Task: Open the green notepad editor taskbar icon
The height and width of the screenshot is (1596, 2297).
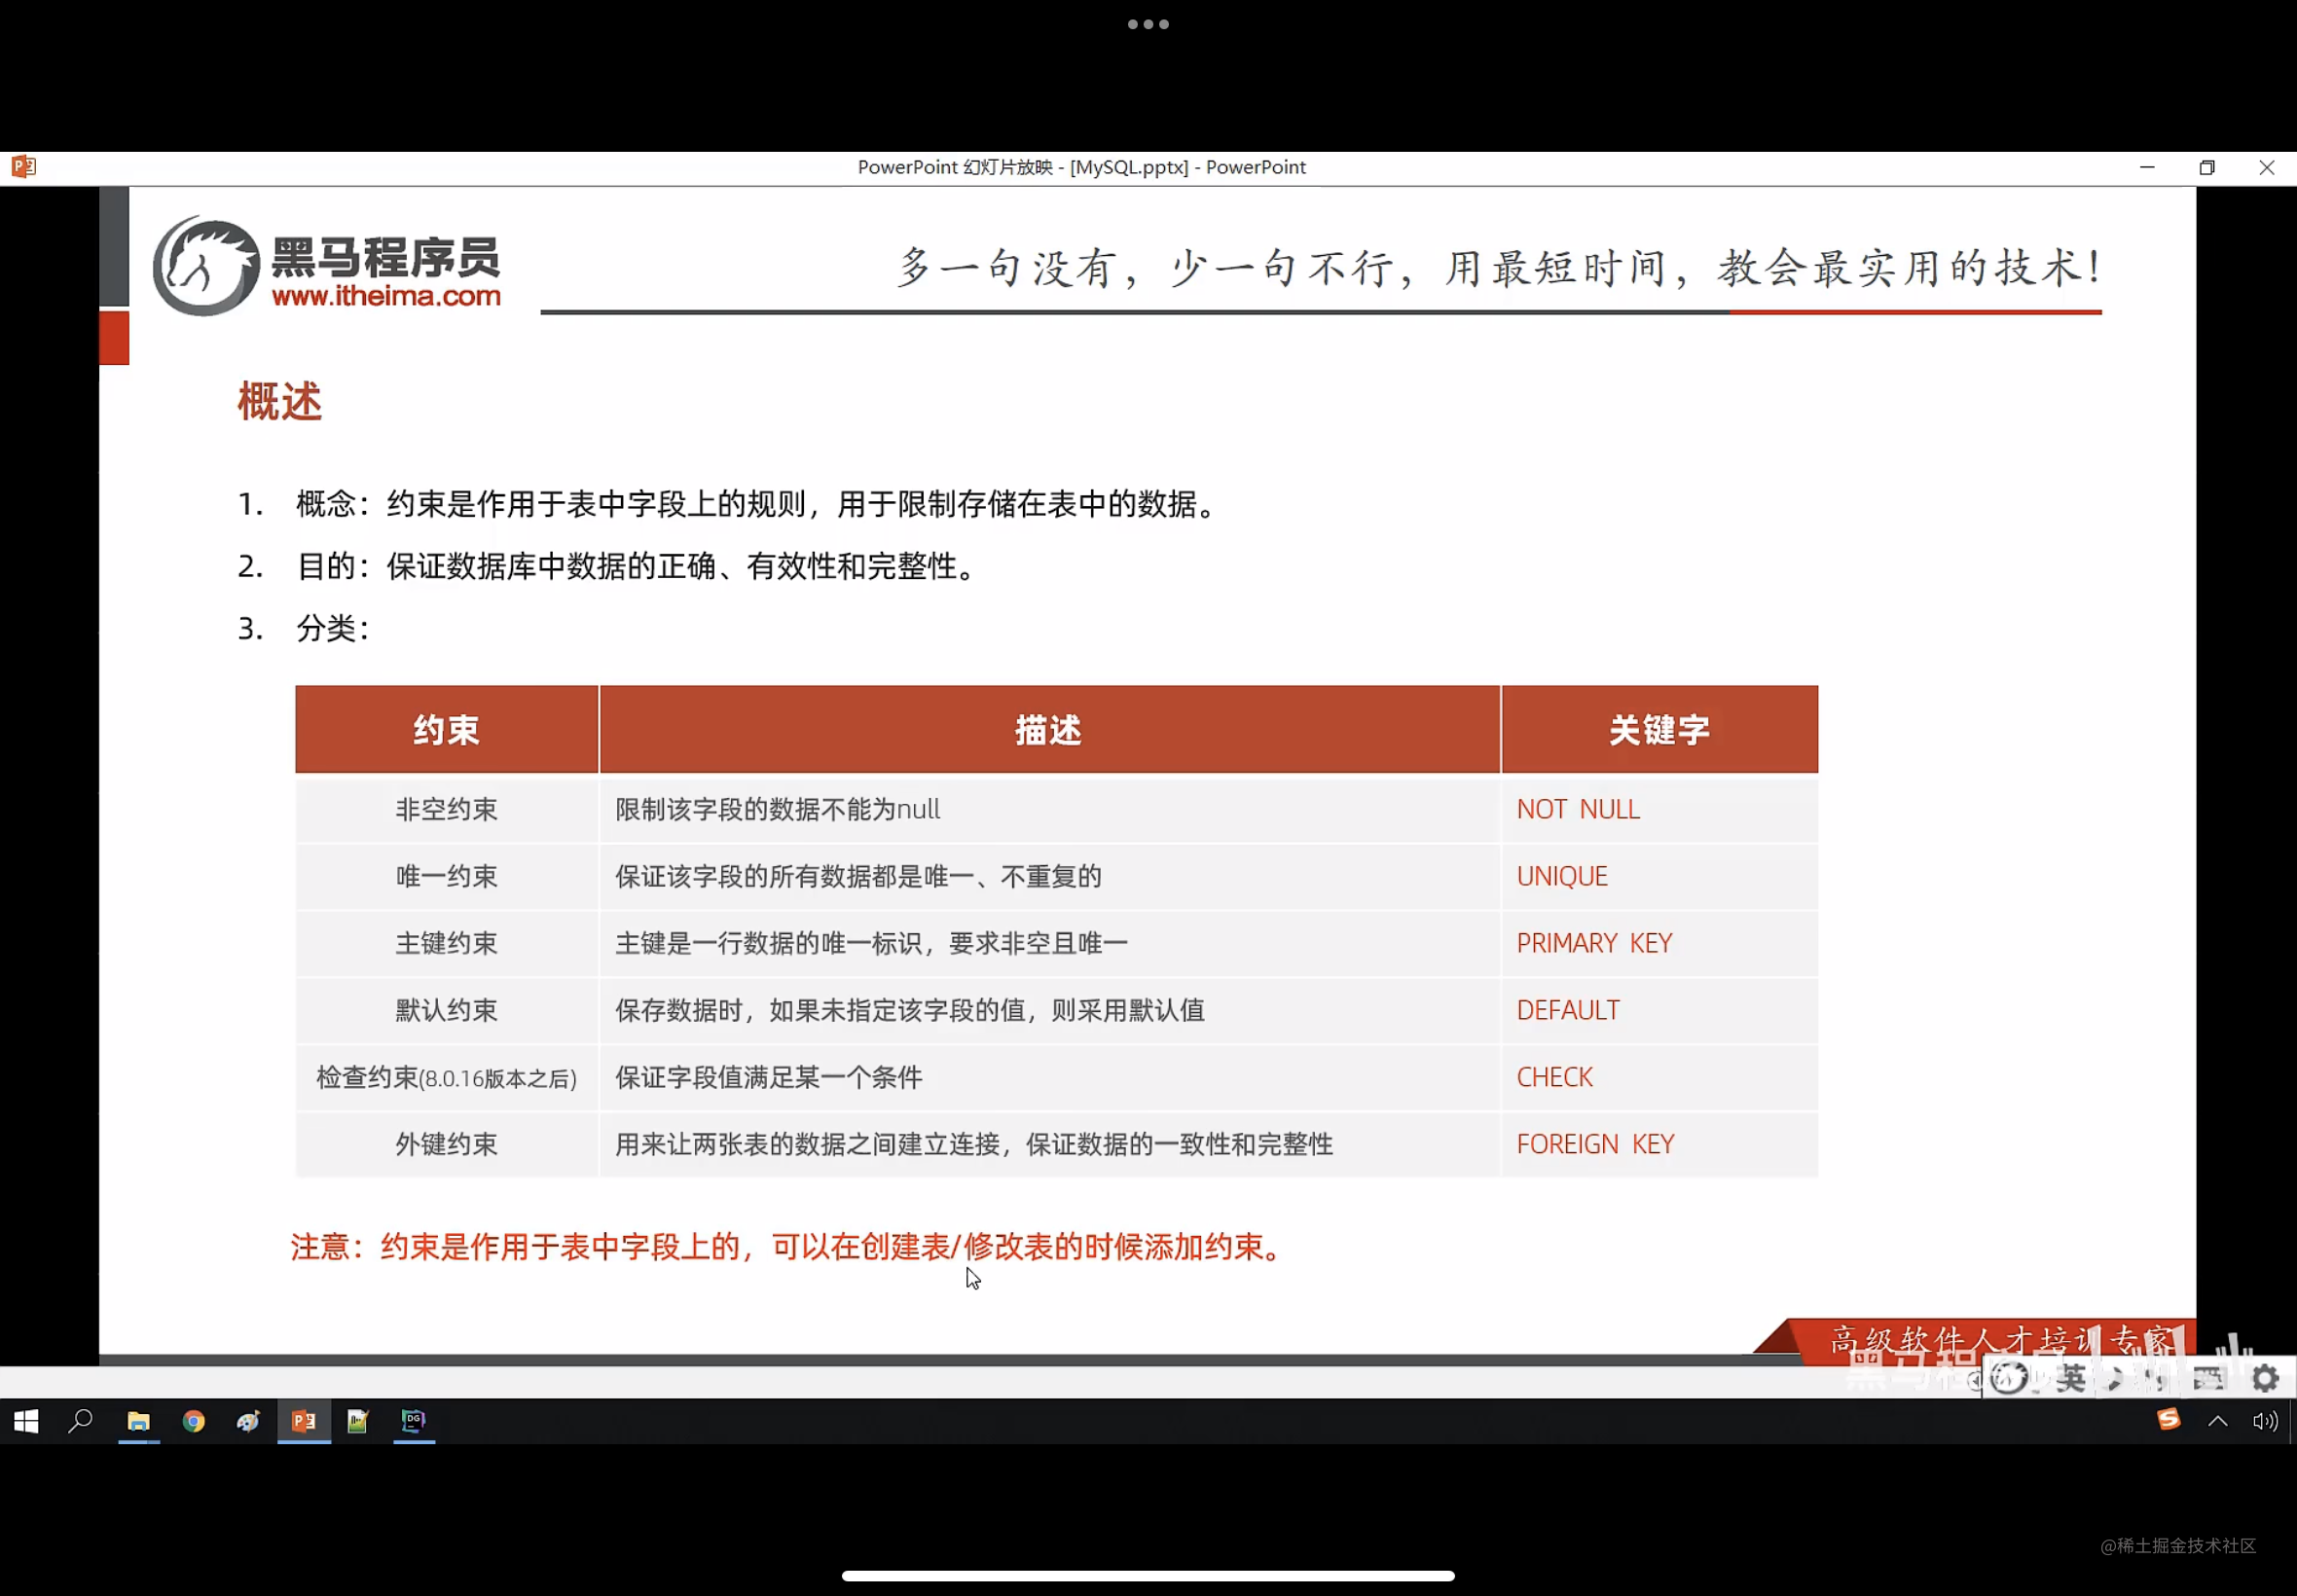Action: (358, 1420)
